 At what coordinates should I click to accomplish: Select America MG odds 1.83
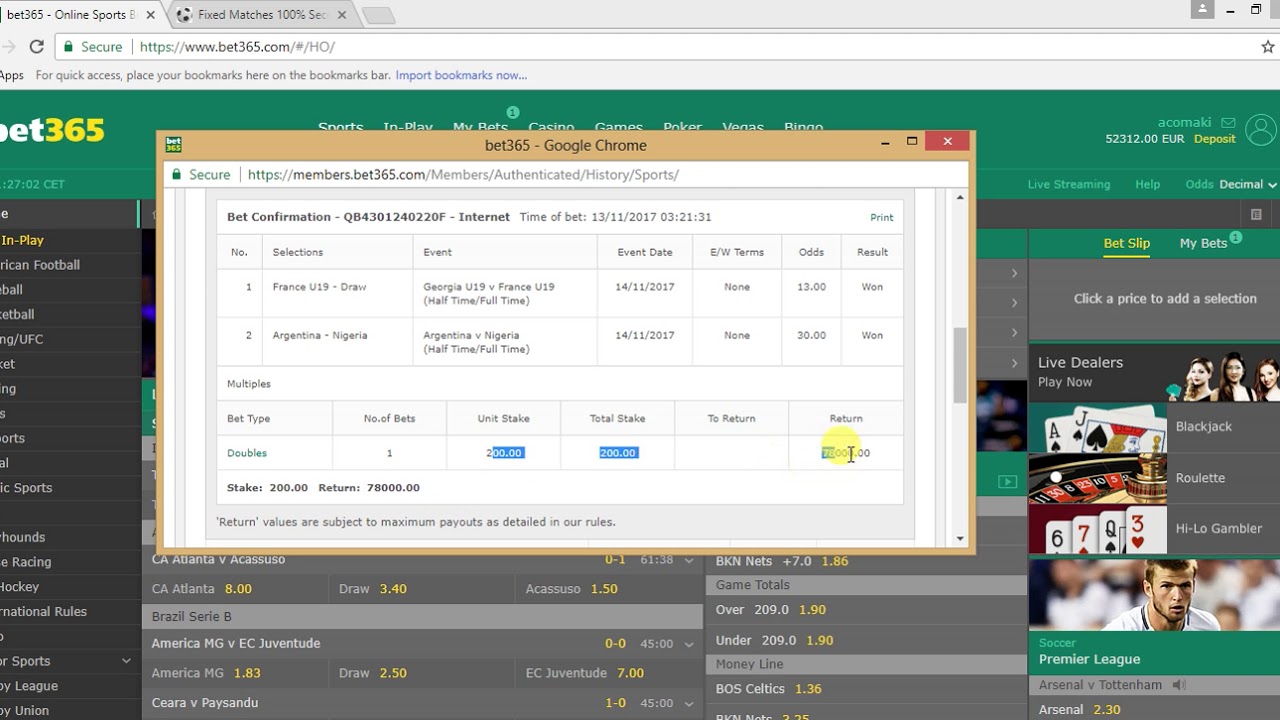coord(236,673)
